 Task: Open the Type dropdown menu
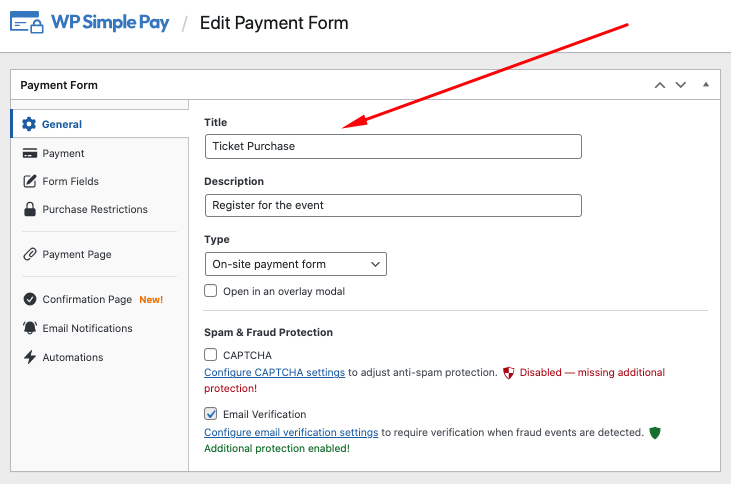[x=295, y=264]
